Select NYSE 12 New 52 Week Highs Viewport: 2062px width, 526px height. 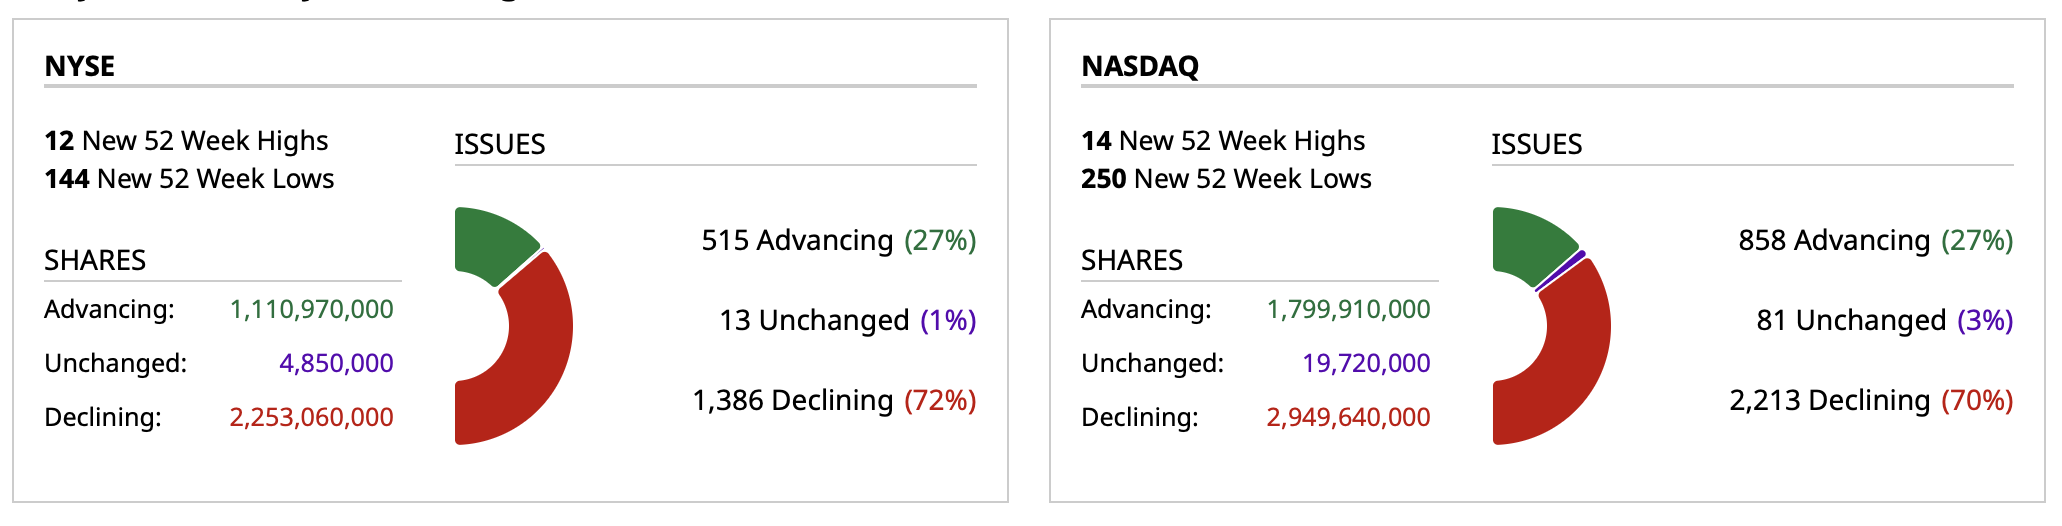point(186,141)
